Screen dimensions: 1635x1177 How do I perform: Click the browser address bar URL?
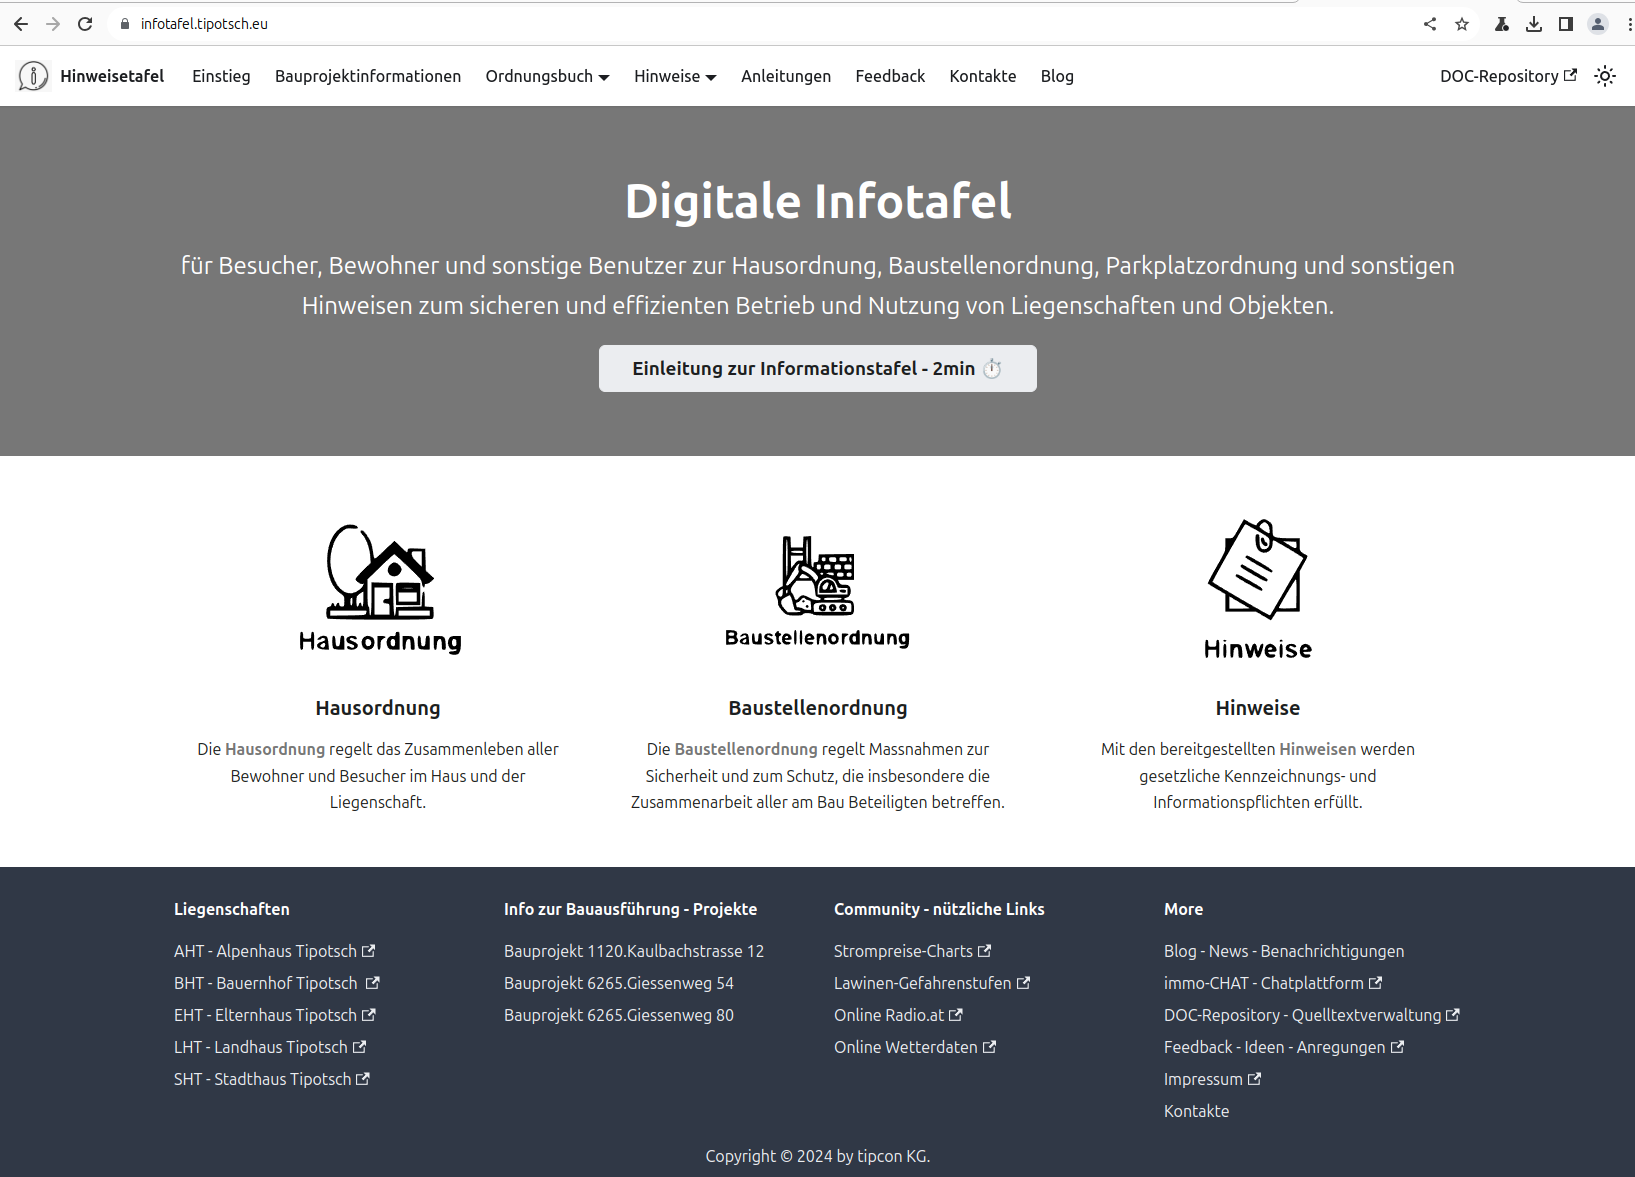click(x=204, y=24)
